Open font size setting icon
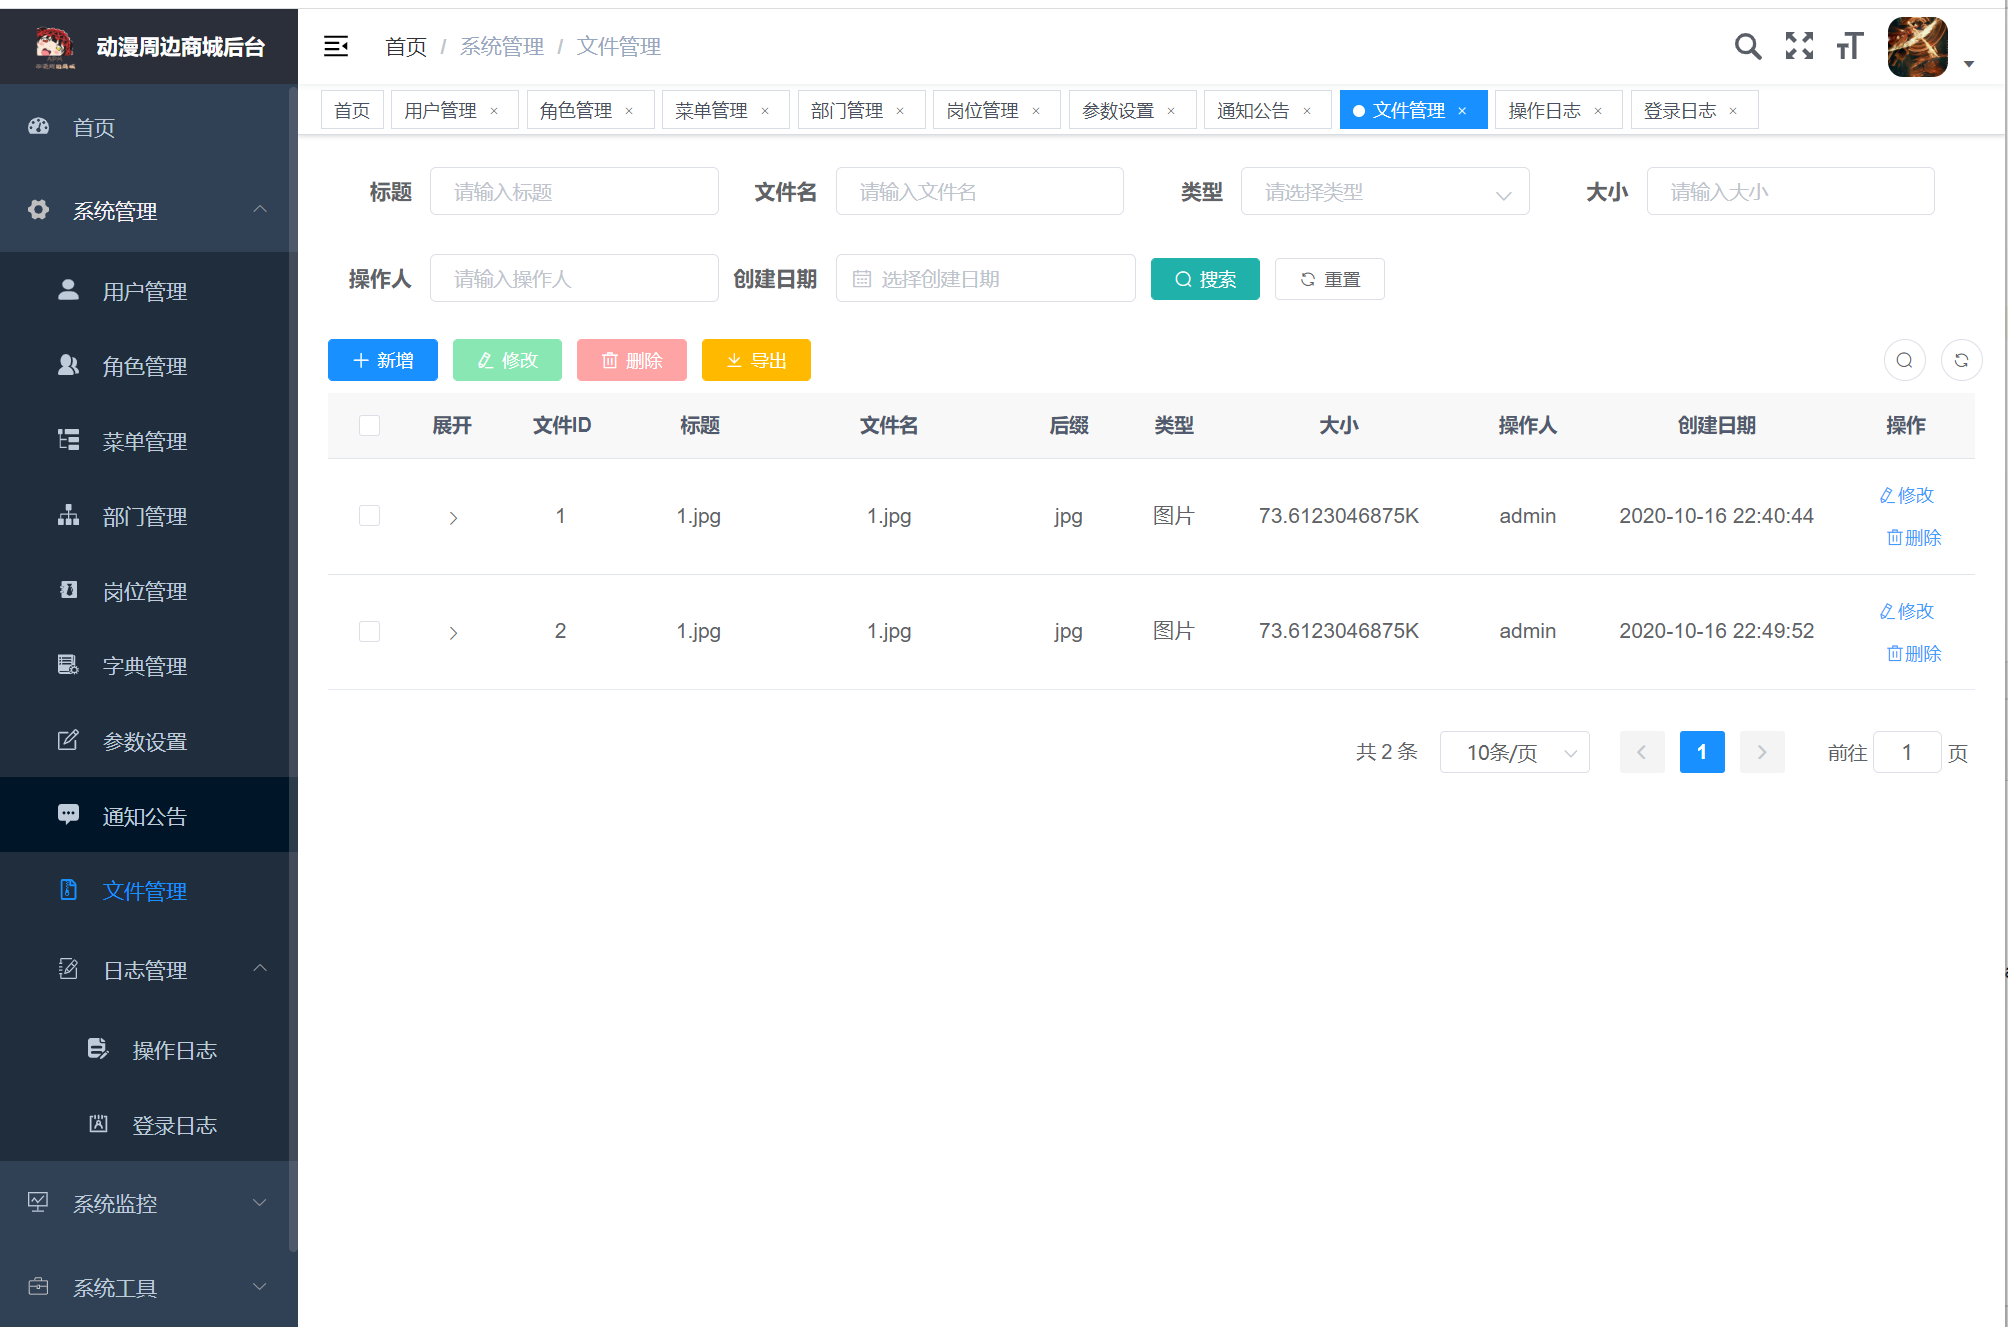This screenshot has height=1327, width=2008. [x=1849, y=46]
